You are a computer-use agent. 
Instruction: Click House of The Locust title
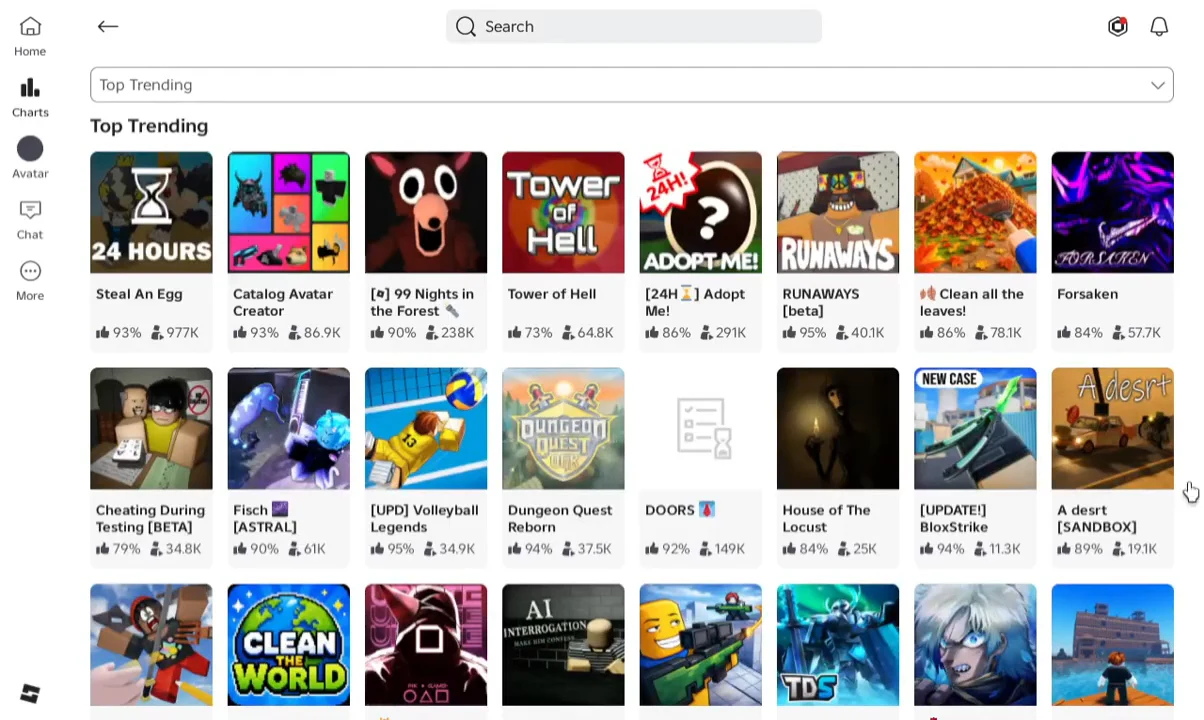pos(826,518)
